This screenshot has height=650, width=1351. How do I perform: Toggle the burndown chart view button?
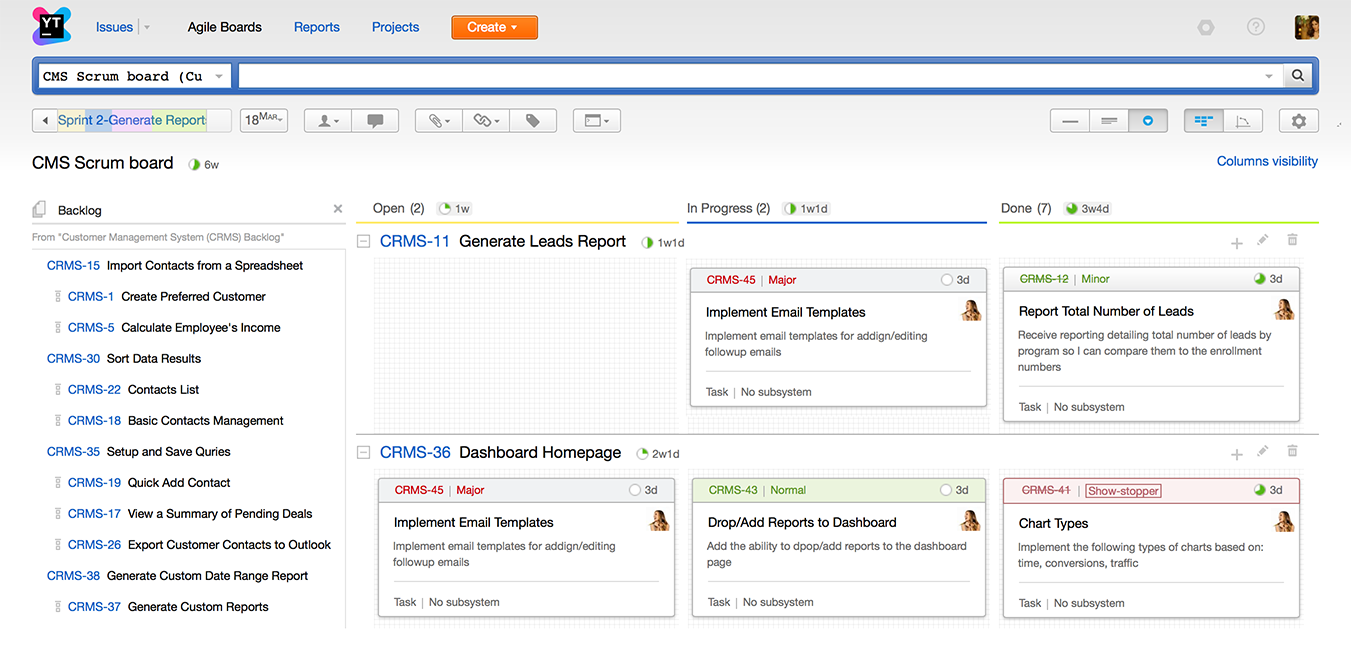coord(1243,121)
